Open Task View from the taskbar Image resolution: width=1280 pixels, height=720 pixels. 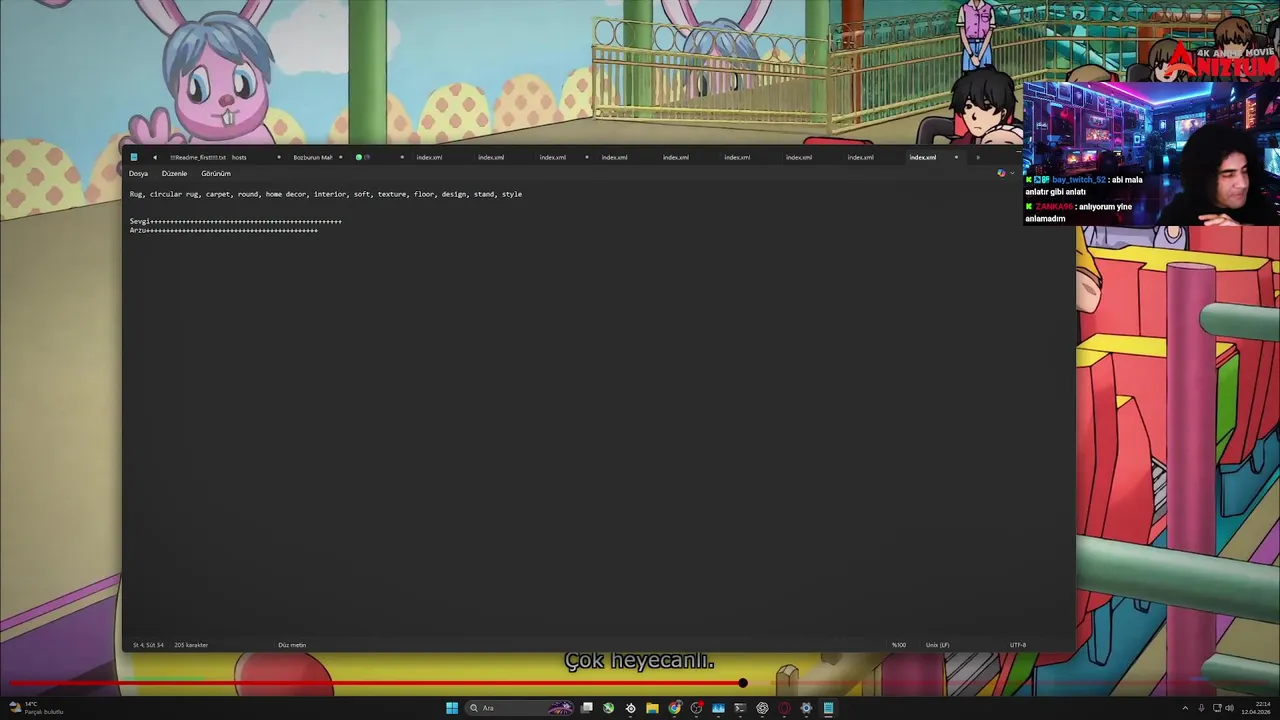point(587,708)
